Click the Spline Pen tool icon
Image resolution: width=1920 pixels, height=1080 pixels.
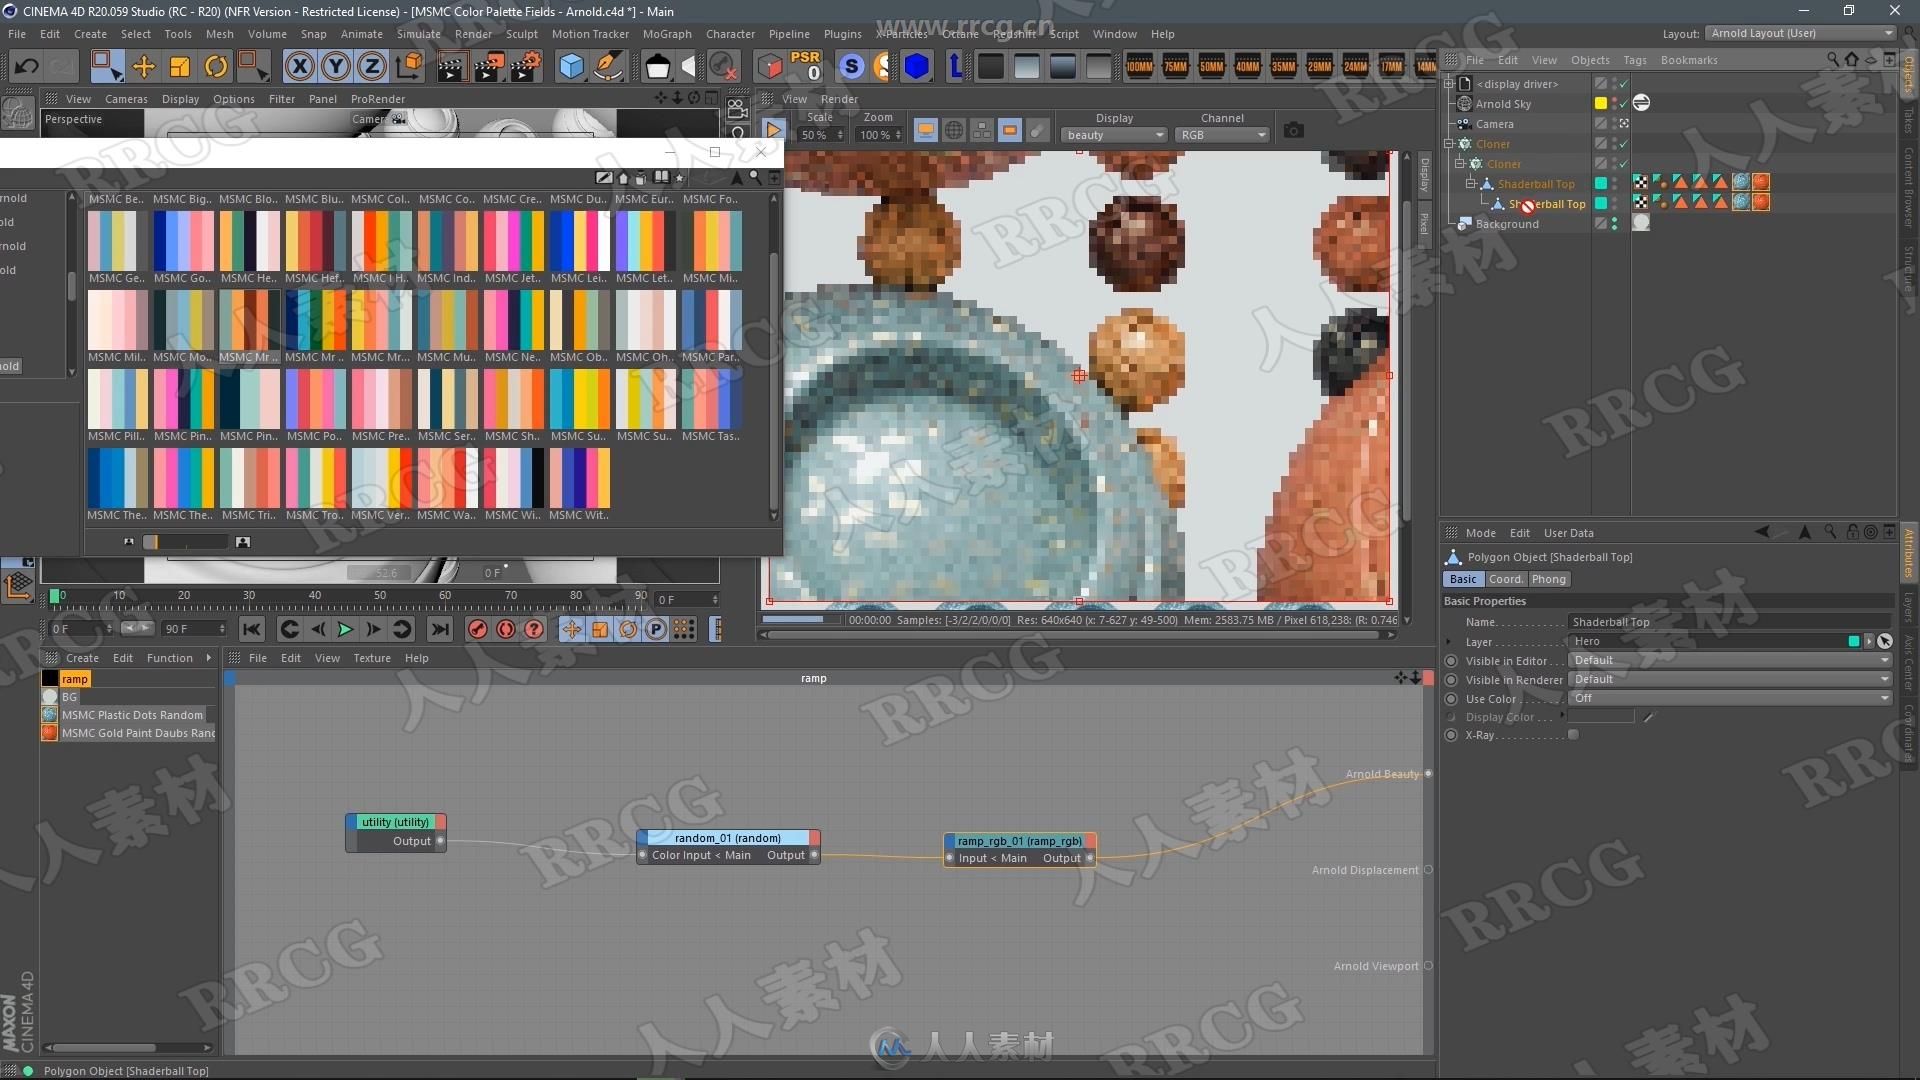(607, 67)
